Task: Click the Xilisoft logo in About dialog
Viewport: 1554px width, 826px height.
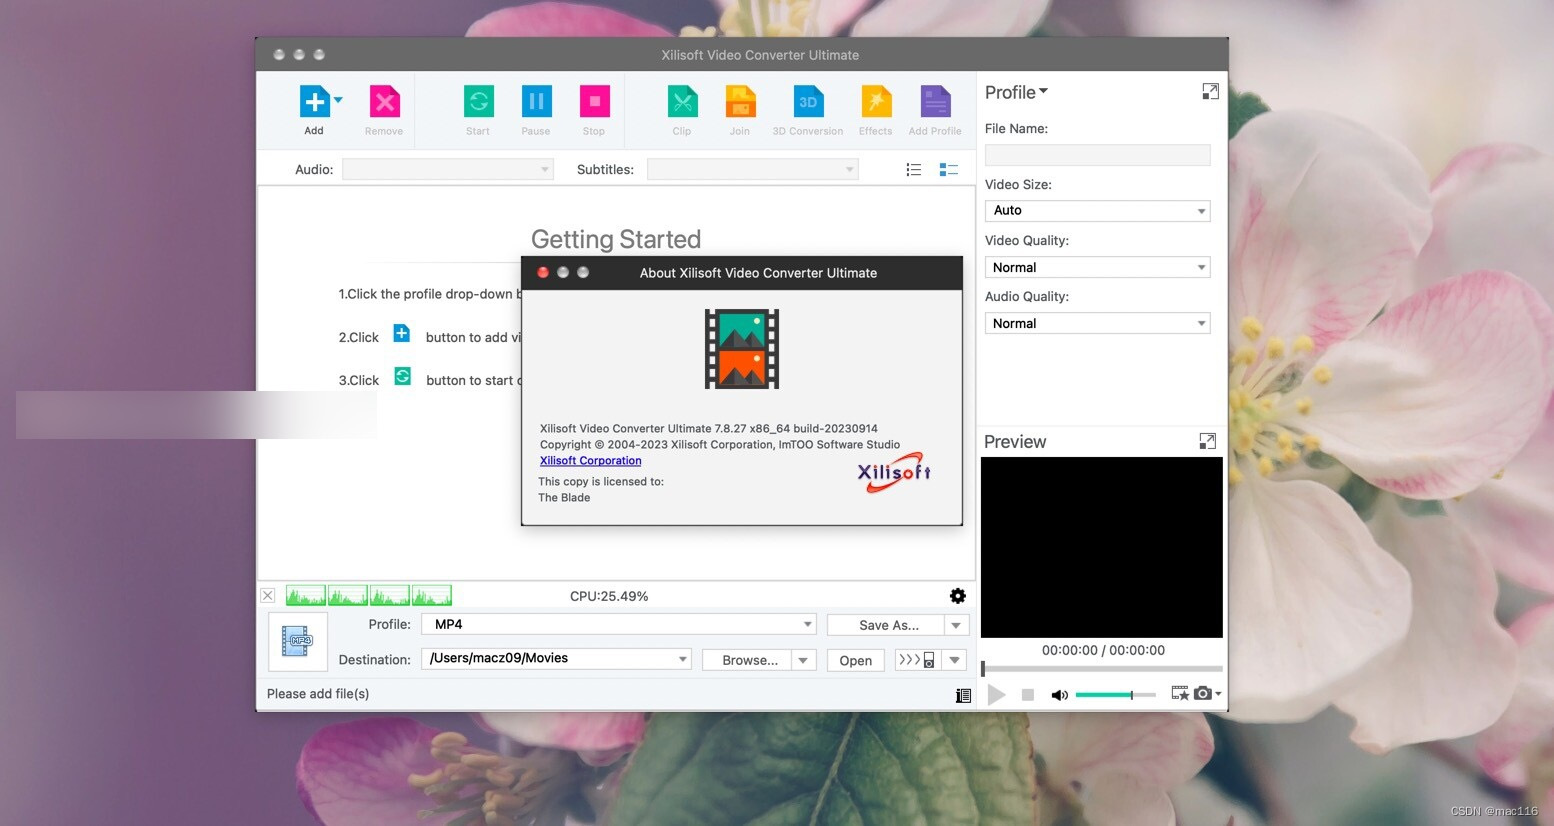Action: point(894,473)
